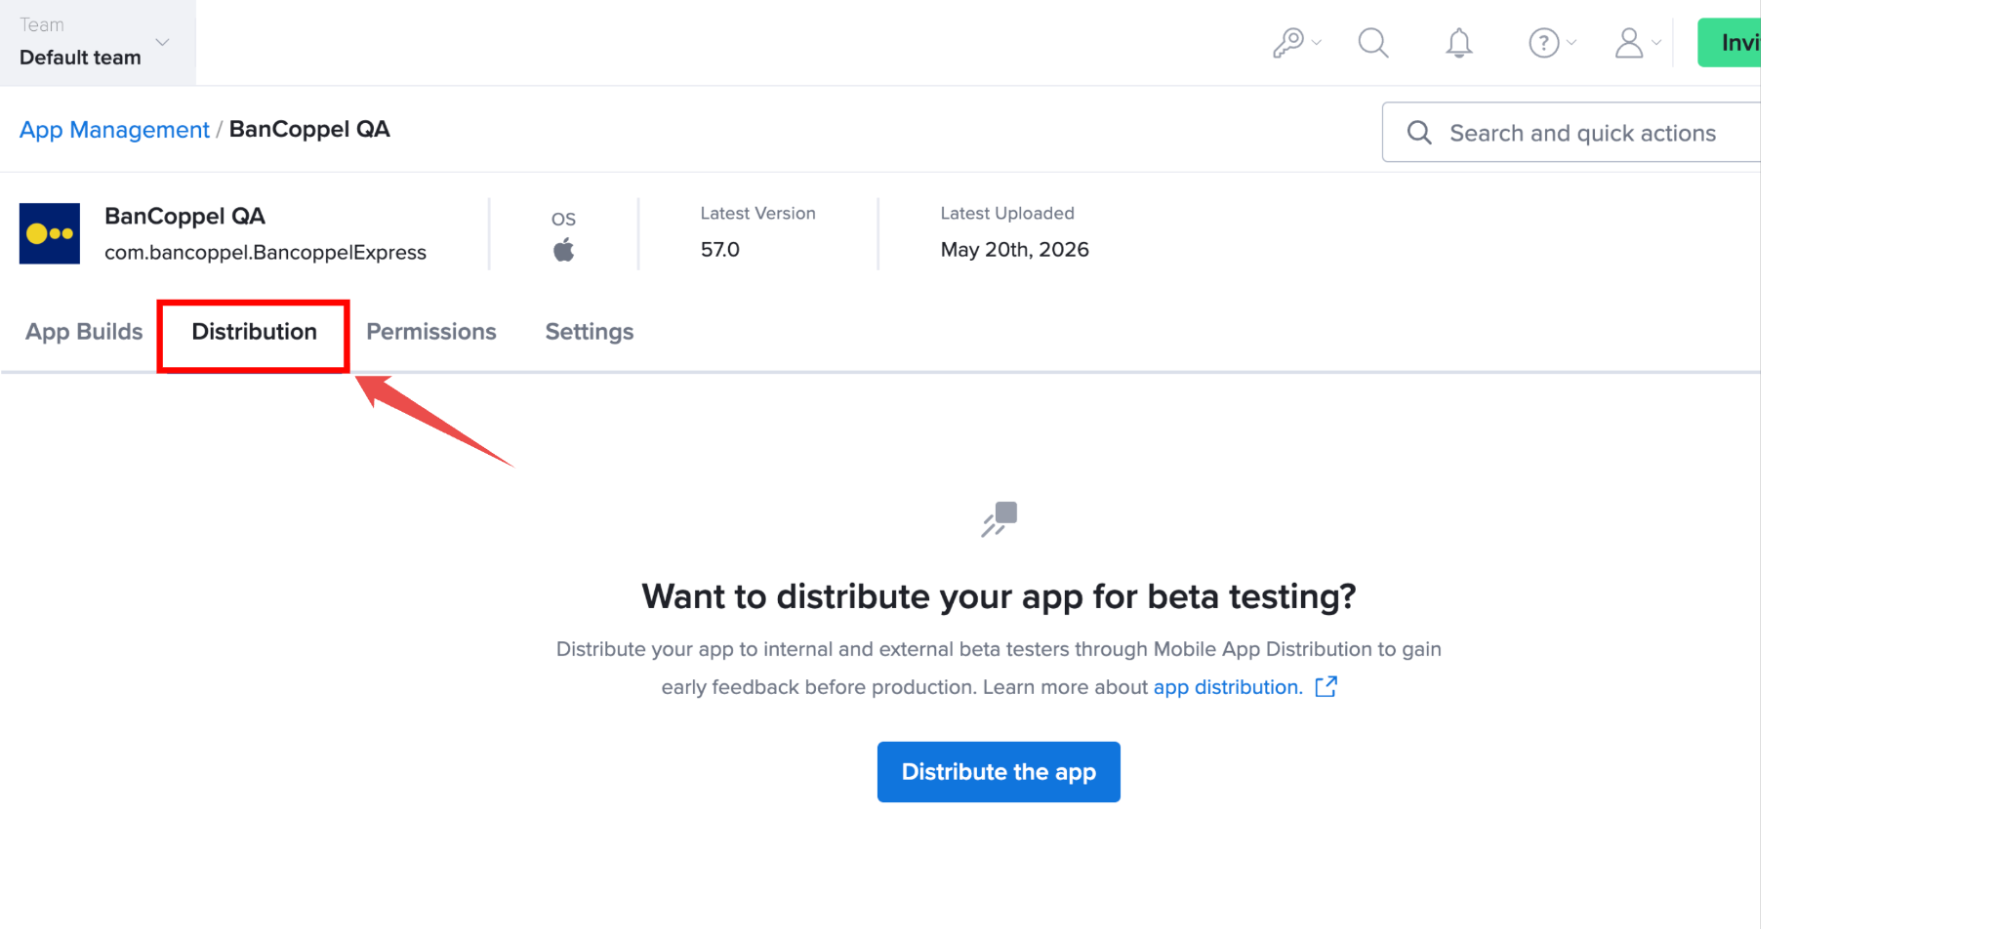Viewport: 1999px width, 930px height.
Task: Open notifications bell icon
Action: (x=1459, y=43)
